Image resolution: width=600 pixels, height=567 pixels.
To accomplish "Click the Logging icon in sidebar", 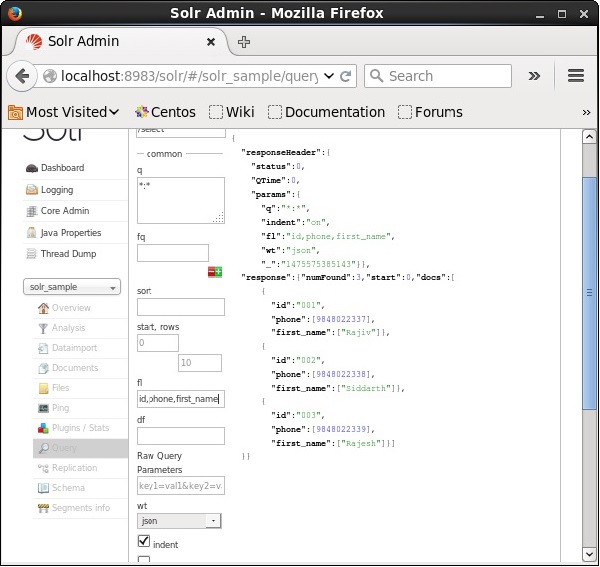I will [32, 190].
